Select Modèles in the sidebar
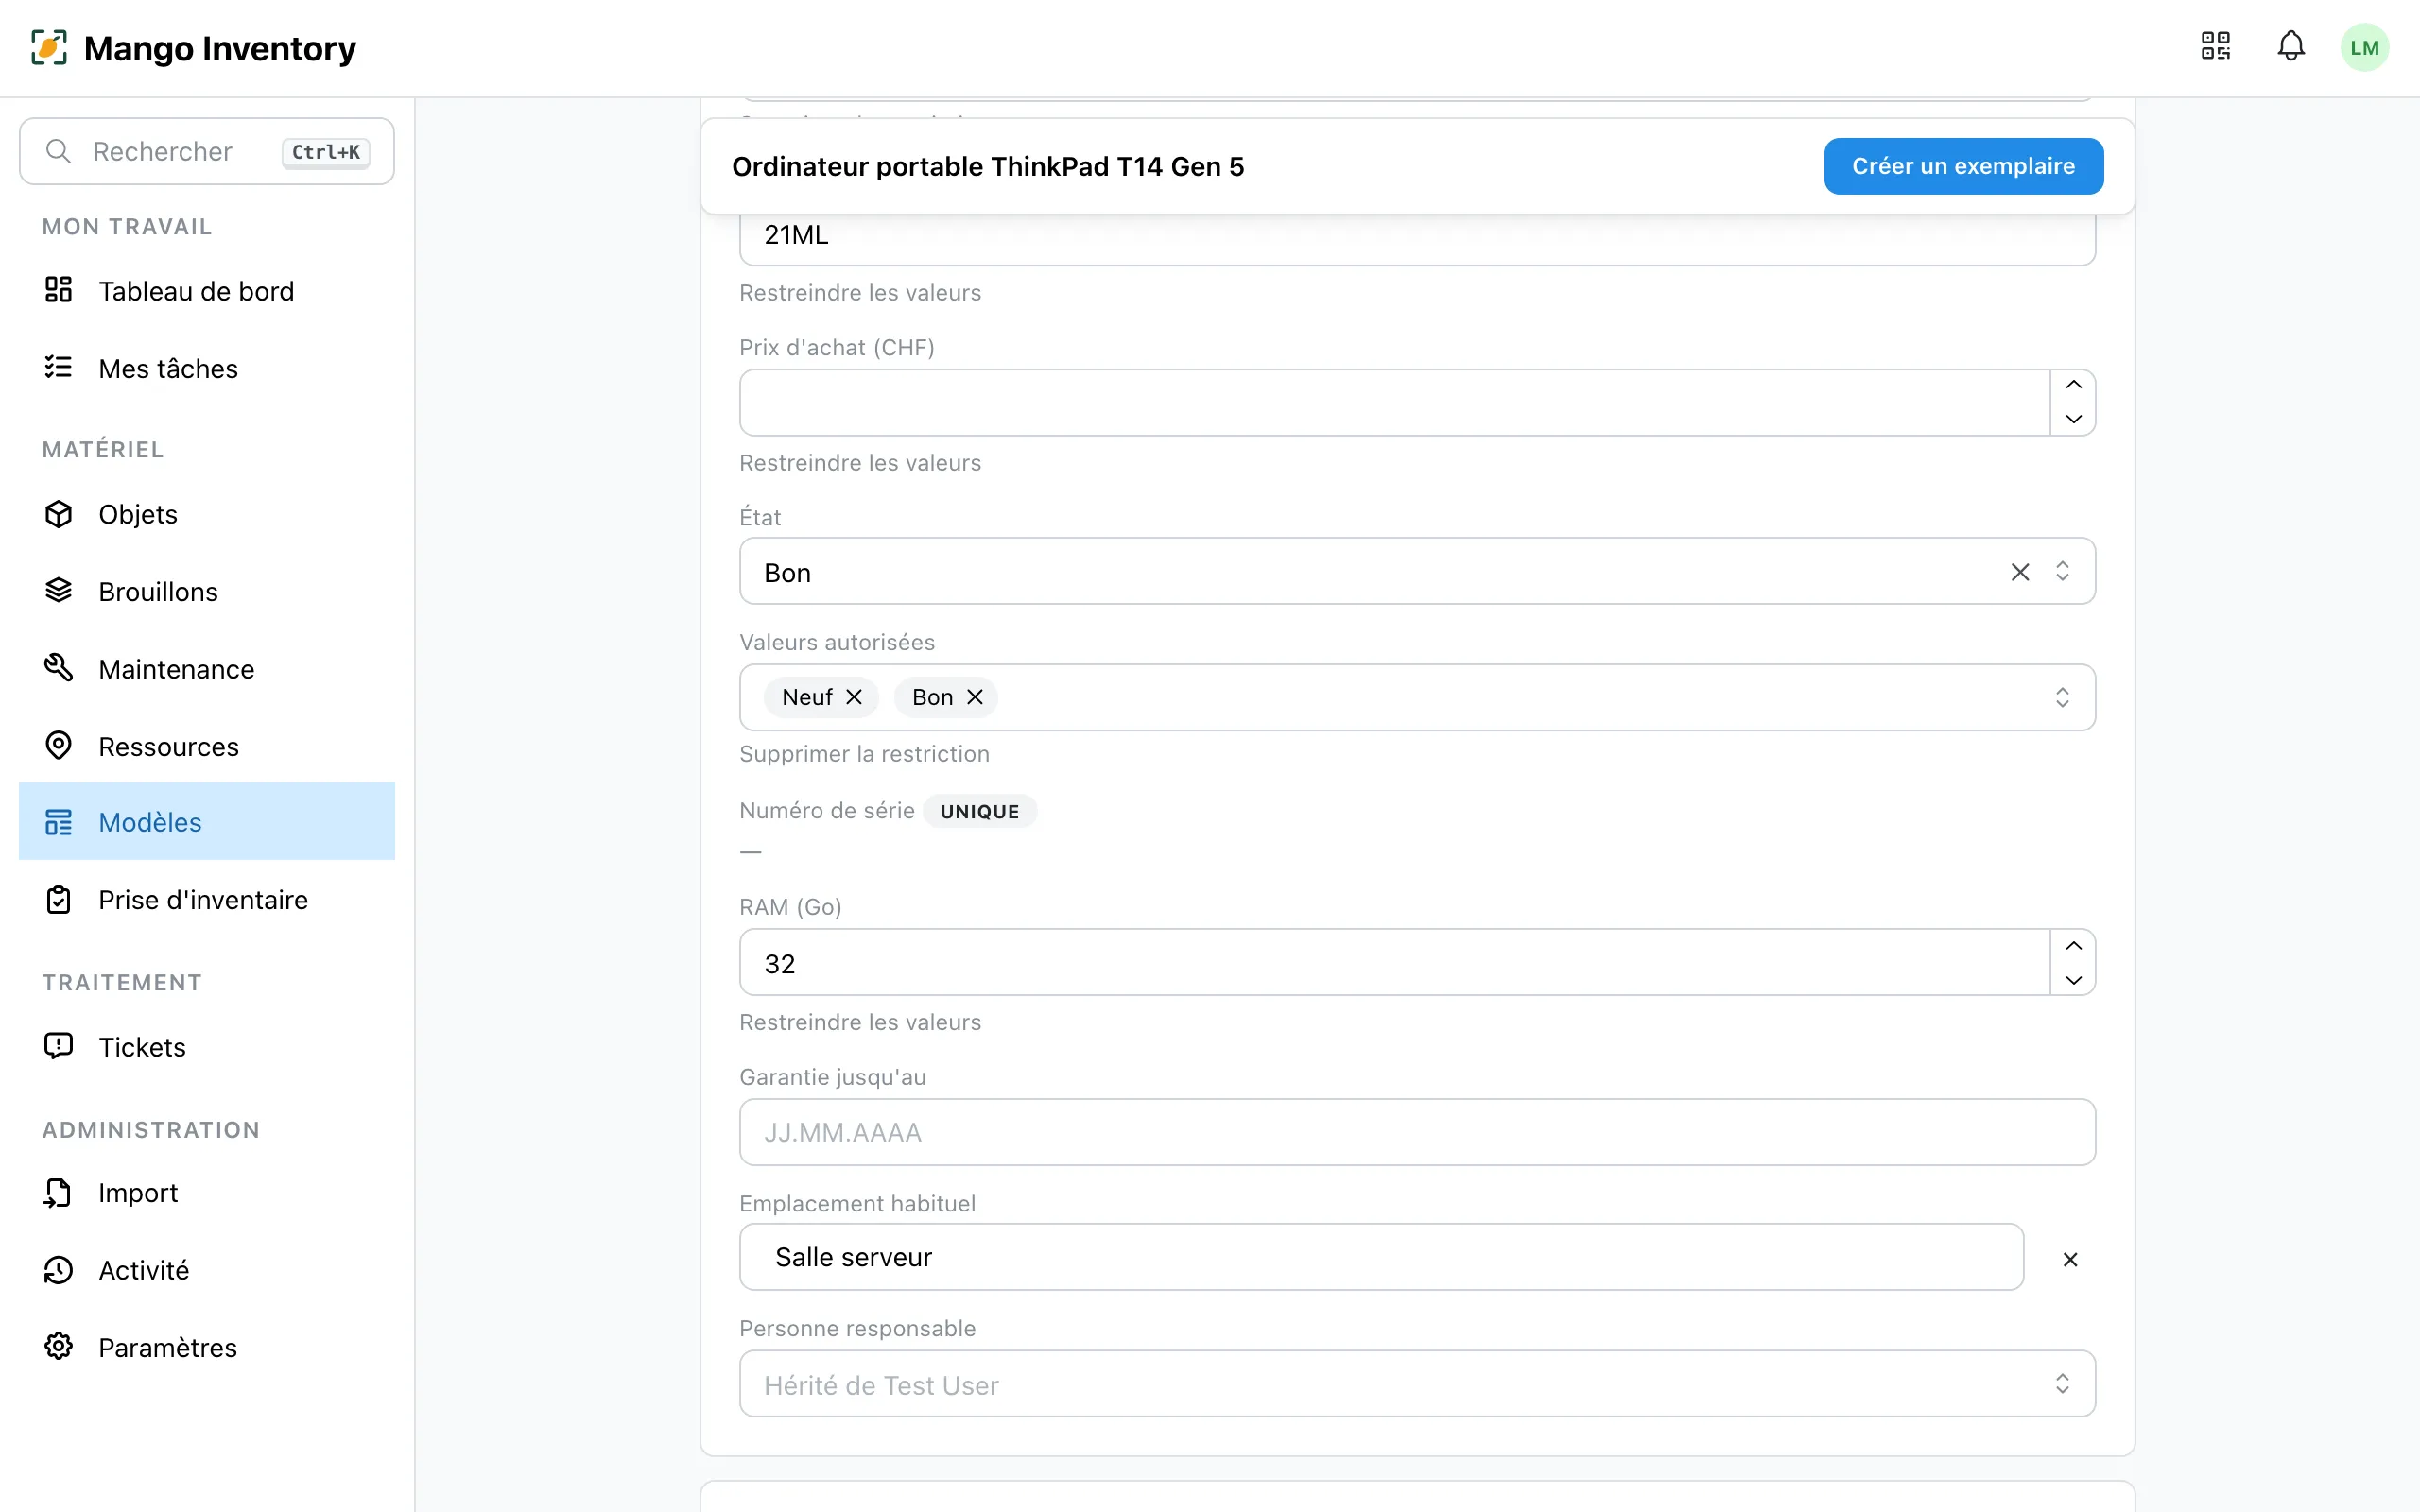The height and width of the screenshot is (1512, 2420). 207,822
